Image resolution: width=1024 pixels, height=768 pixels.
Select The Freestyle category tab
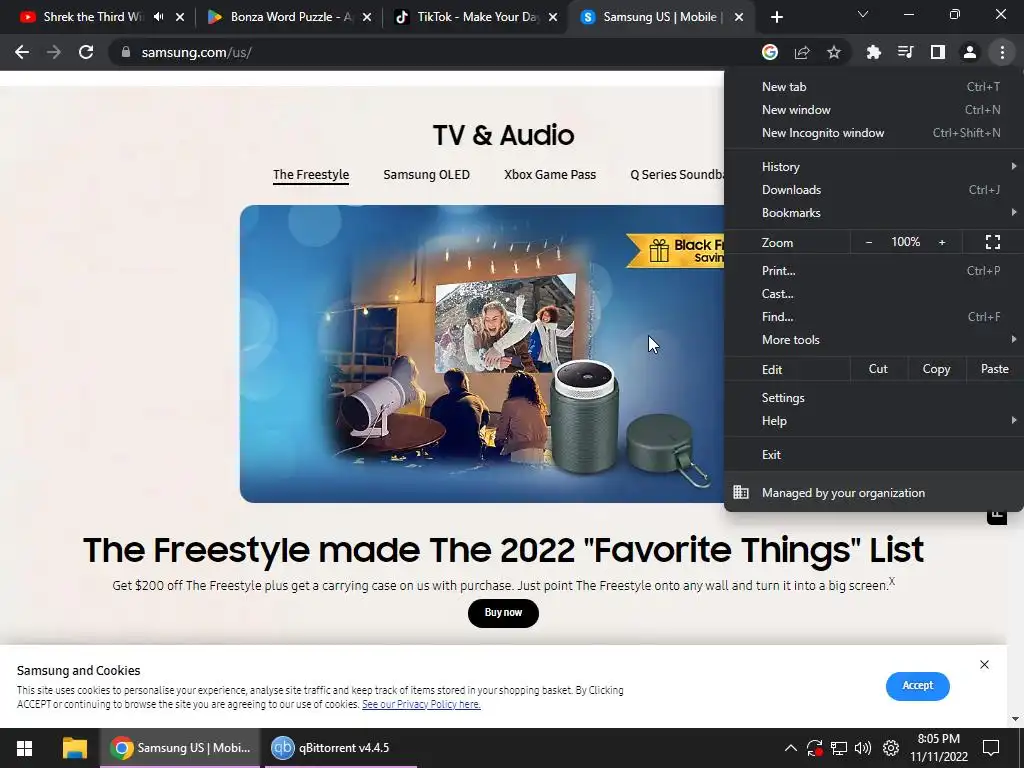(311, 174)
